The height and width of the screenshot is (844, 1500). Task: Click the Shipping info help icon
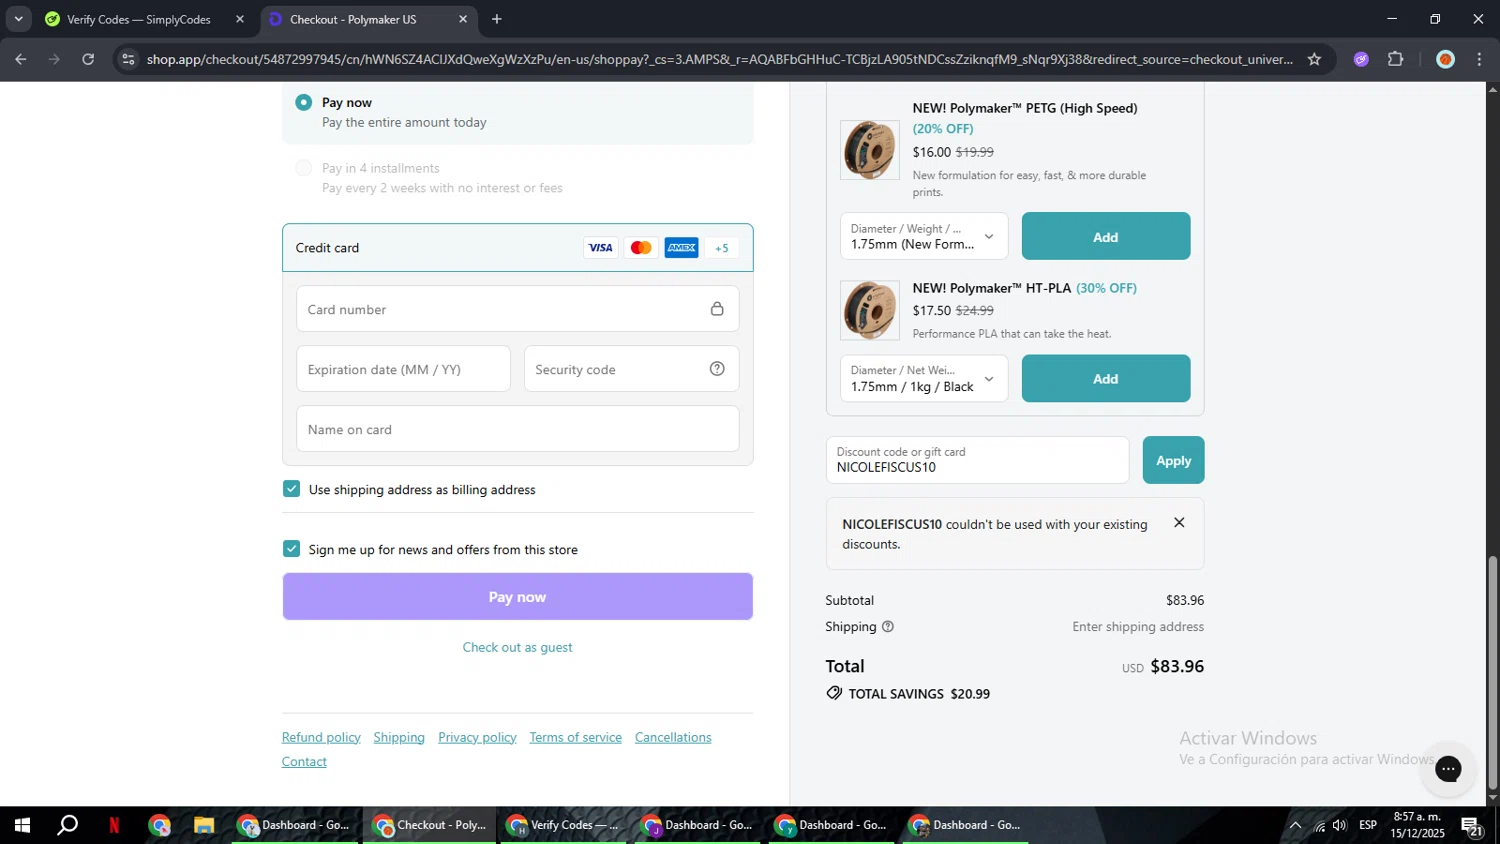887,627
